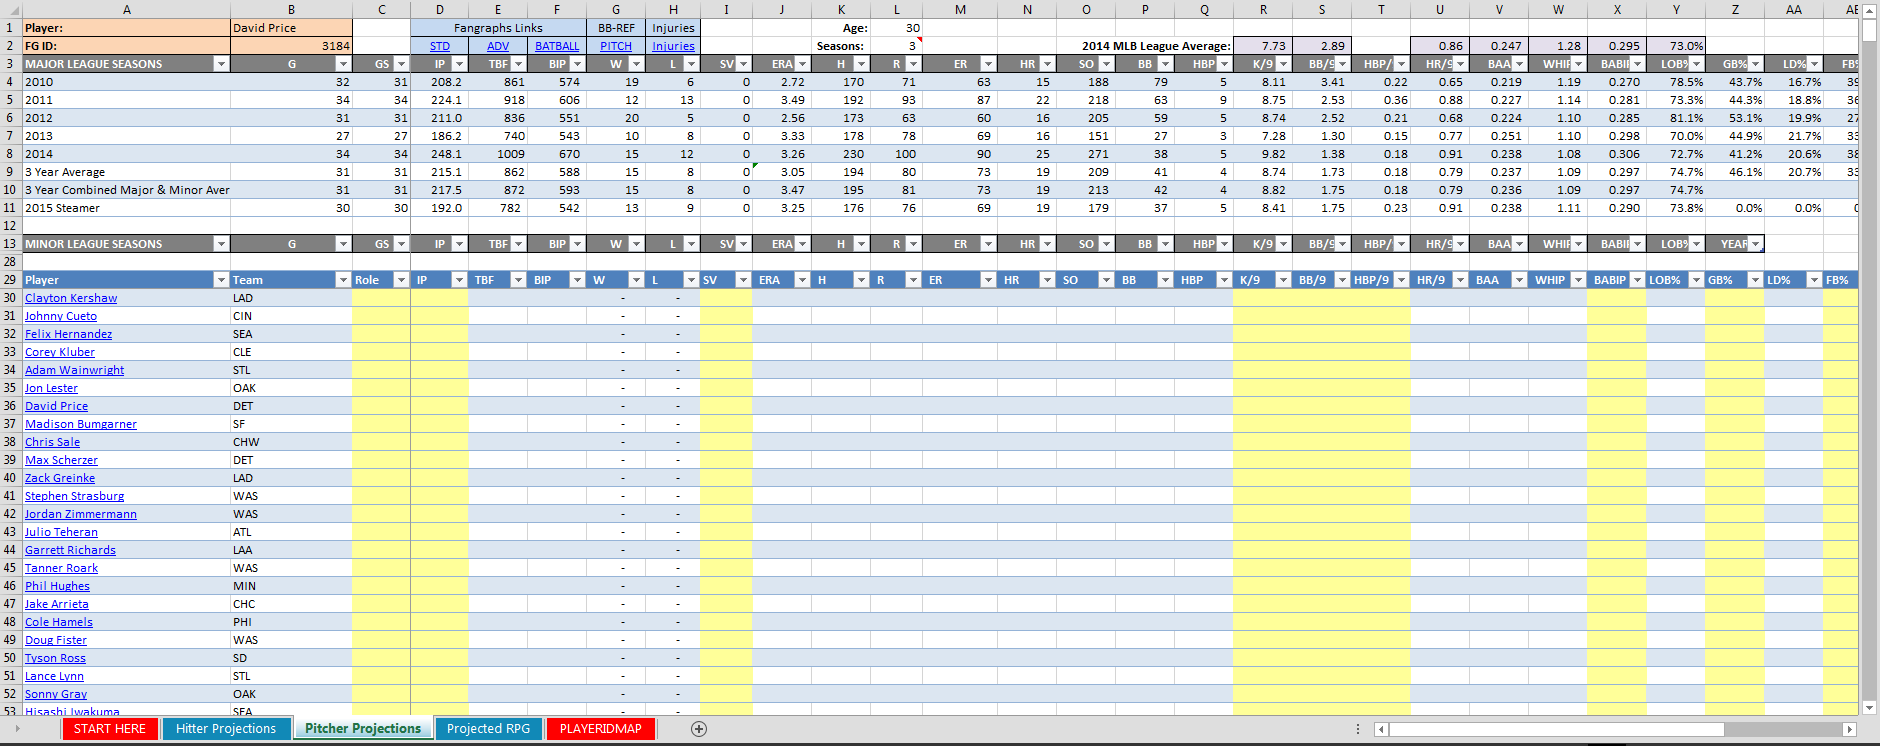Viewport: 1880px width, 746px height.
Task: Open the PLAYERIDMAP sheet tab
Action: (x=600, y=729)
